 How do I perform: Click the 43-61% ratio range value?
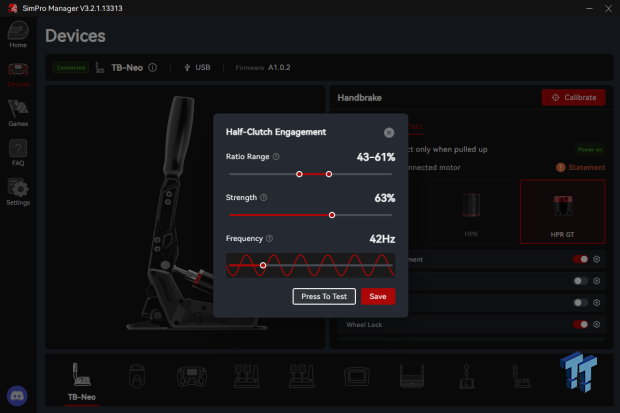(376, 157)
